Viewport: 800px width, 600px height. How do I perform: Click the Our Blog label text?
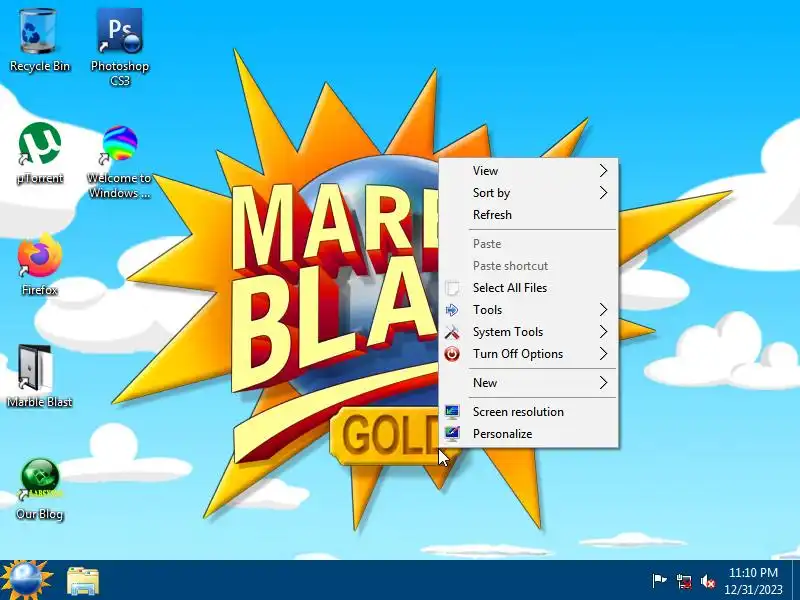point(40,514)
